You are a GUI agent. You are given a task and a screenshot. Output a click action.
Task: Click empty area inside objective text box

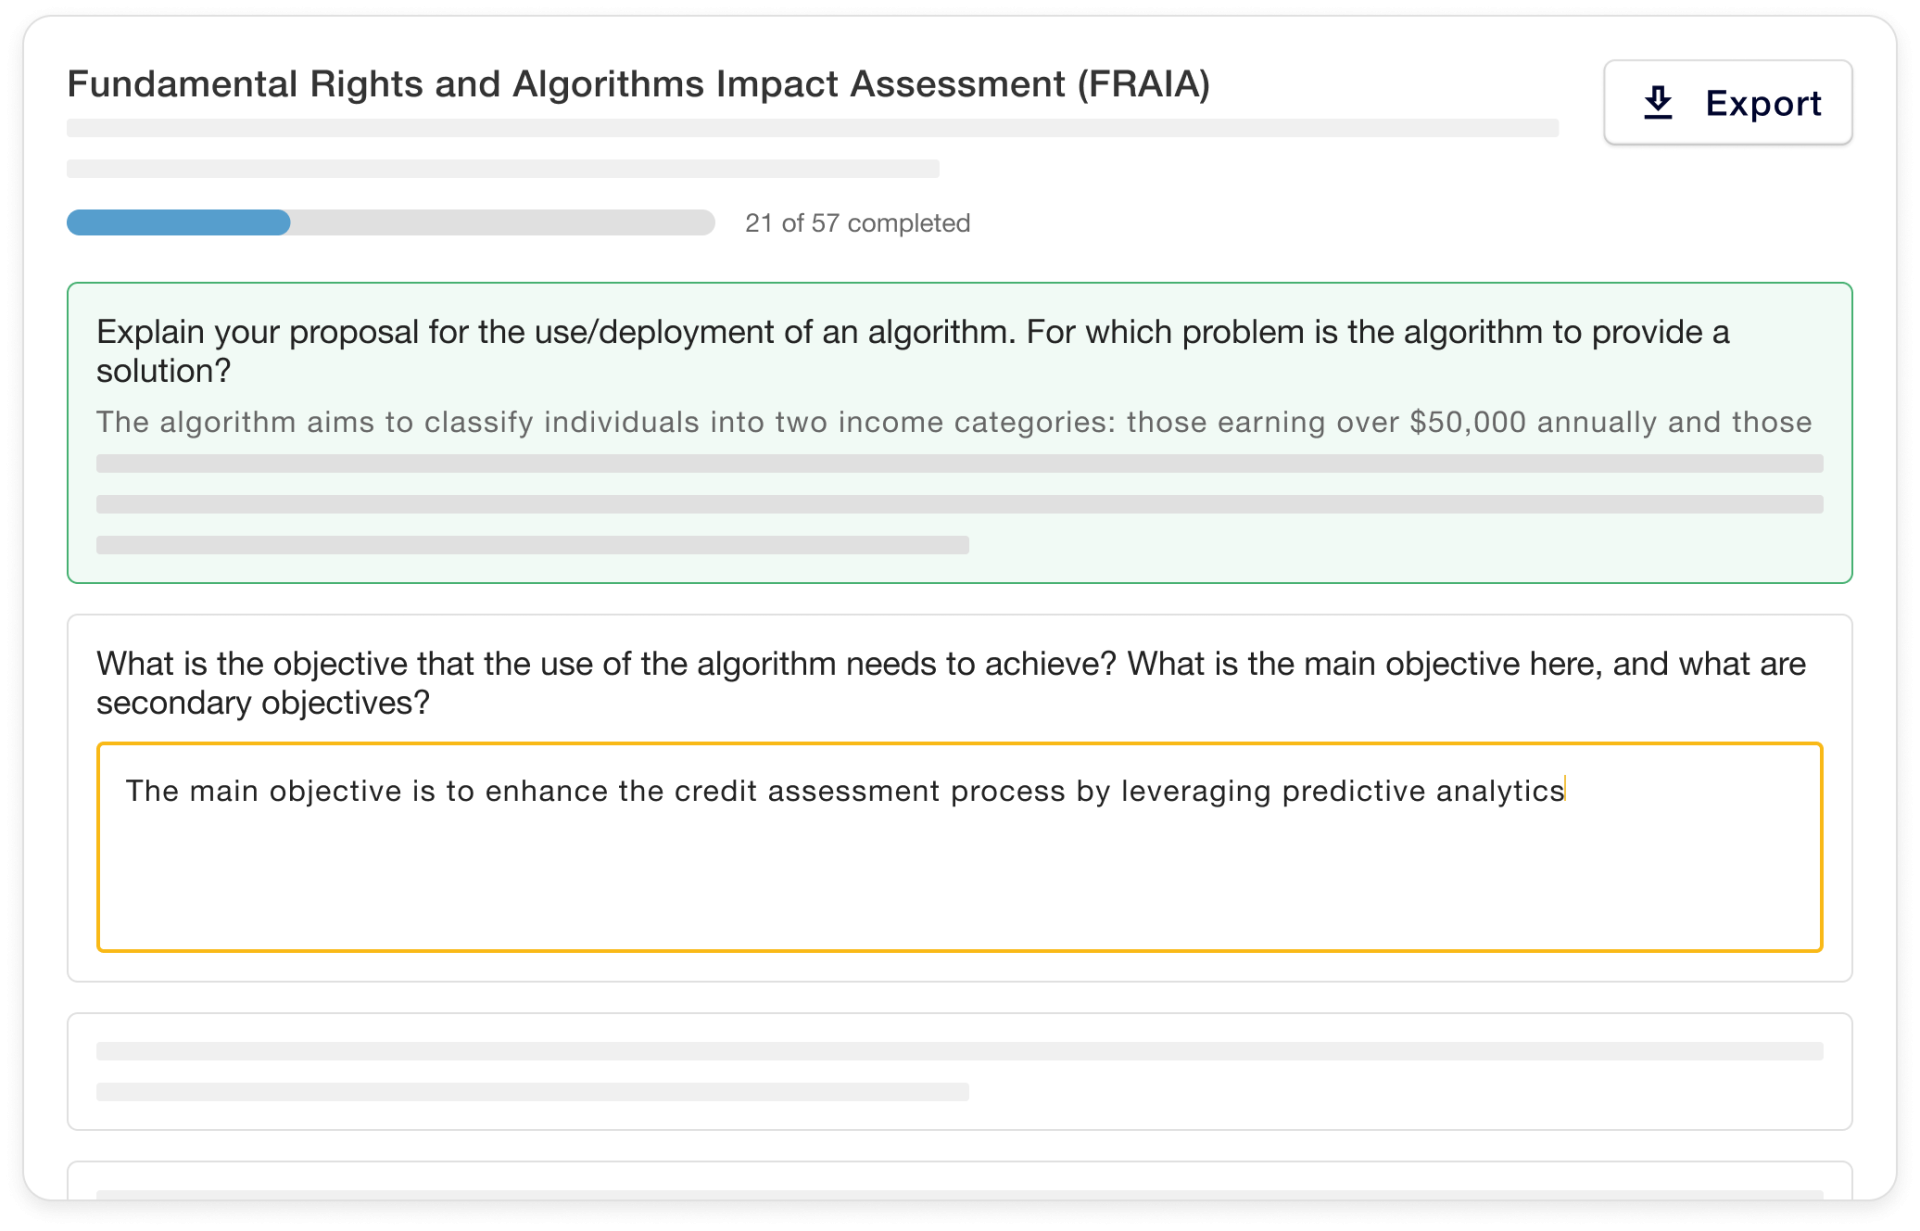(x=959, y=885)
